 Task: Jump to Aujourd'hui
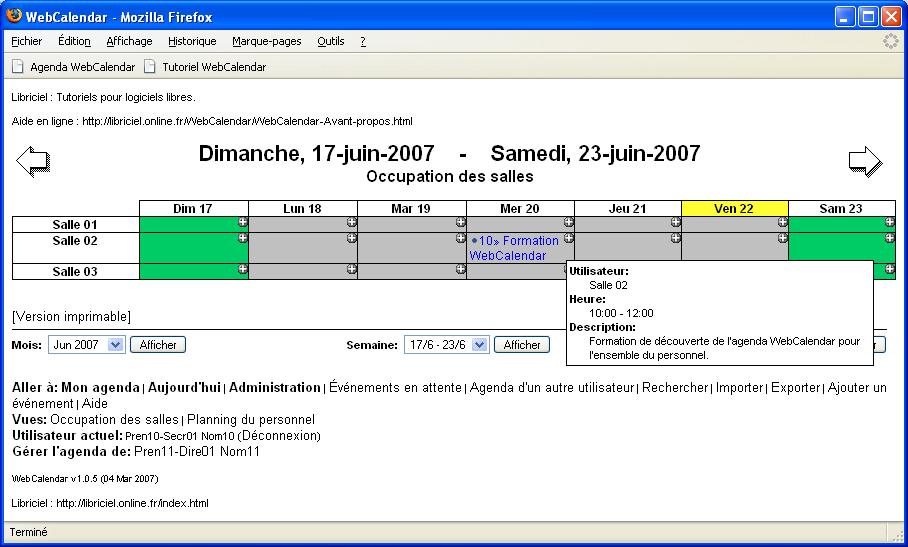(184, 388)
